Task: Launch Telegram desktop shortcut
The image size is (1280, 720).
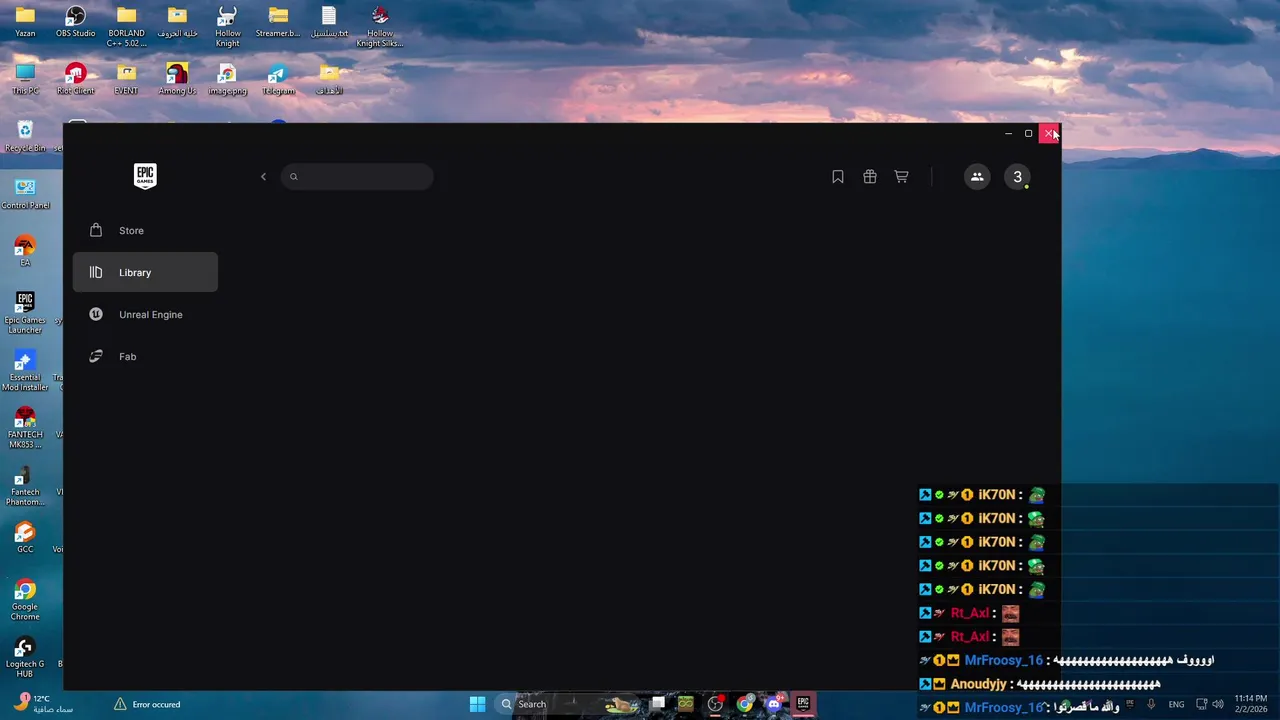Action: 278,79
